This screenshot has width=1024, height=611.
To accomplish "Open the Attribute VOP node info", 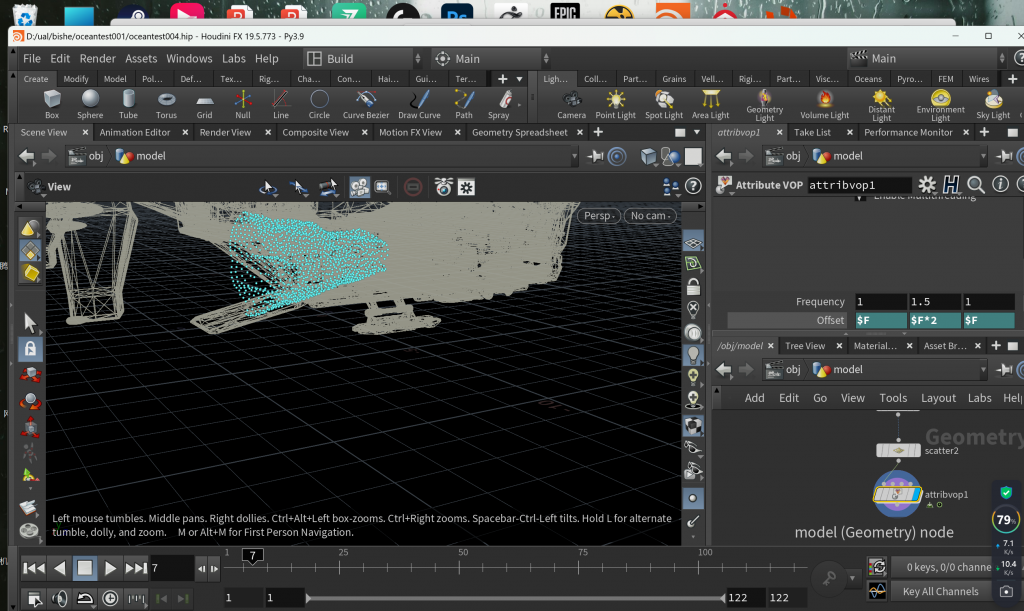I will [x=1000, y=185].
